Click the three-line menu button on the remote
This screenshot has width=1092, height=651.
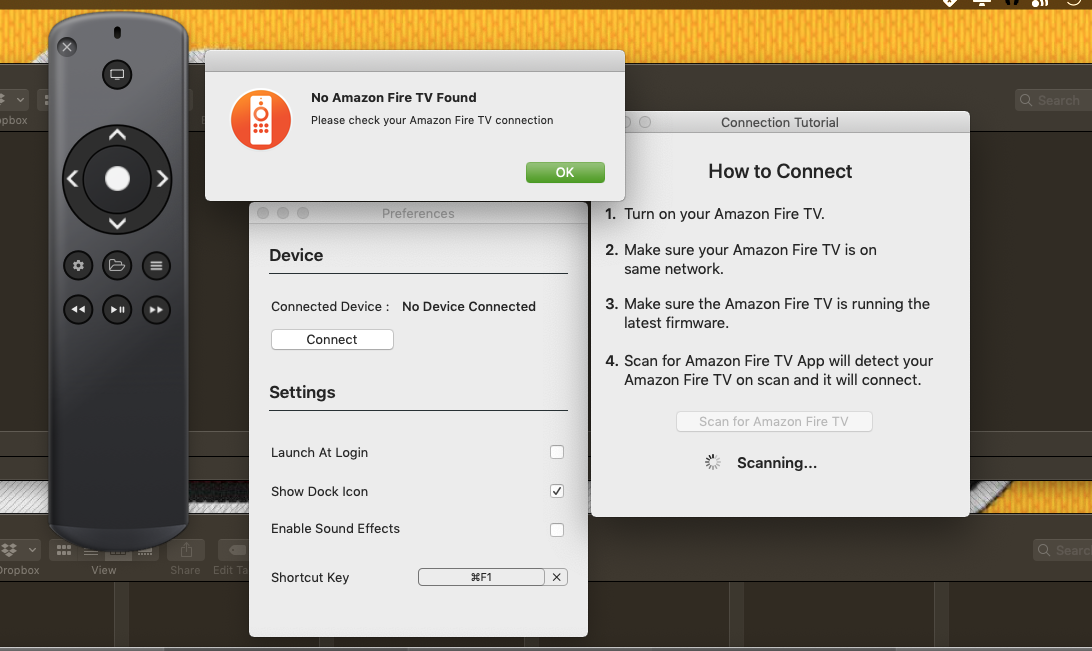[x=156, y=265]
